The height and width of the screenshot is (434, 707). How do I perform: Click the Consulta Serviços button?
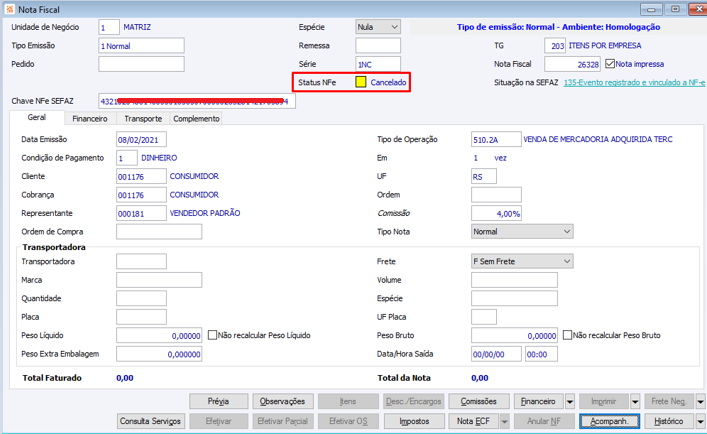(x=150, y=421)
